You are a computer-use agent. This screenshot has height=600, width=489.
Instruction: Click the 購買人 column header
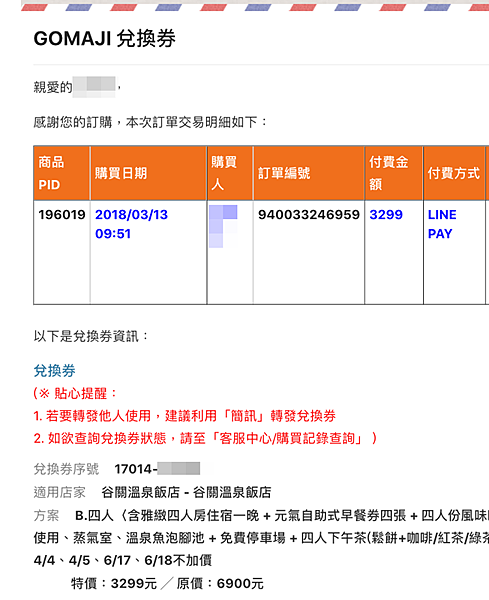coord(230,173)
